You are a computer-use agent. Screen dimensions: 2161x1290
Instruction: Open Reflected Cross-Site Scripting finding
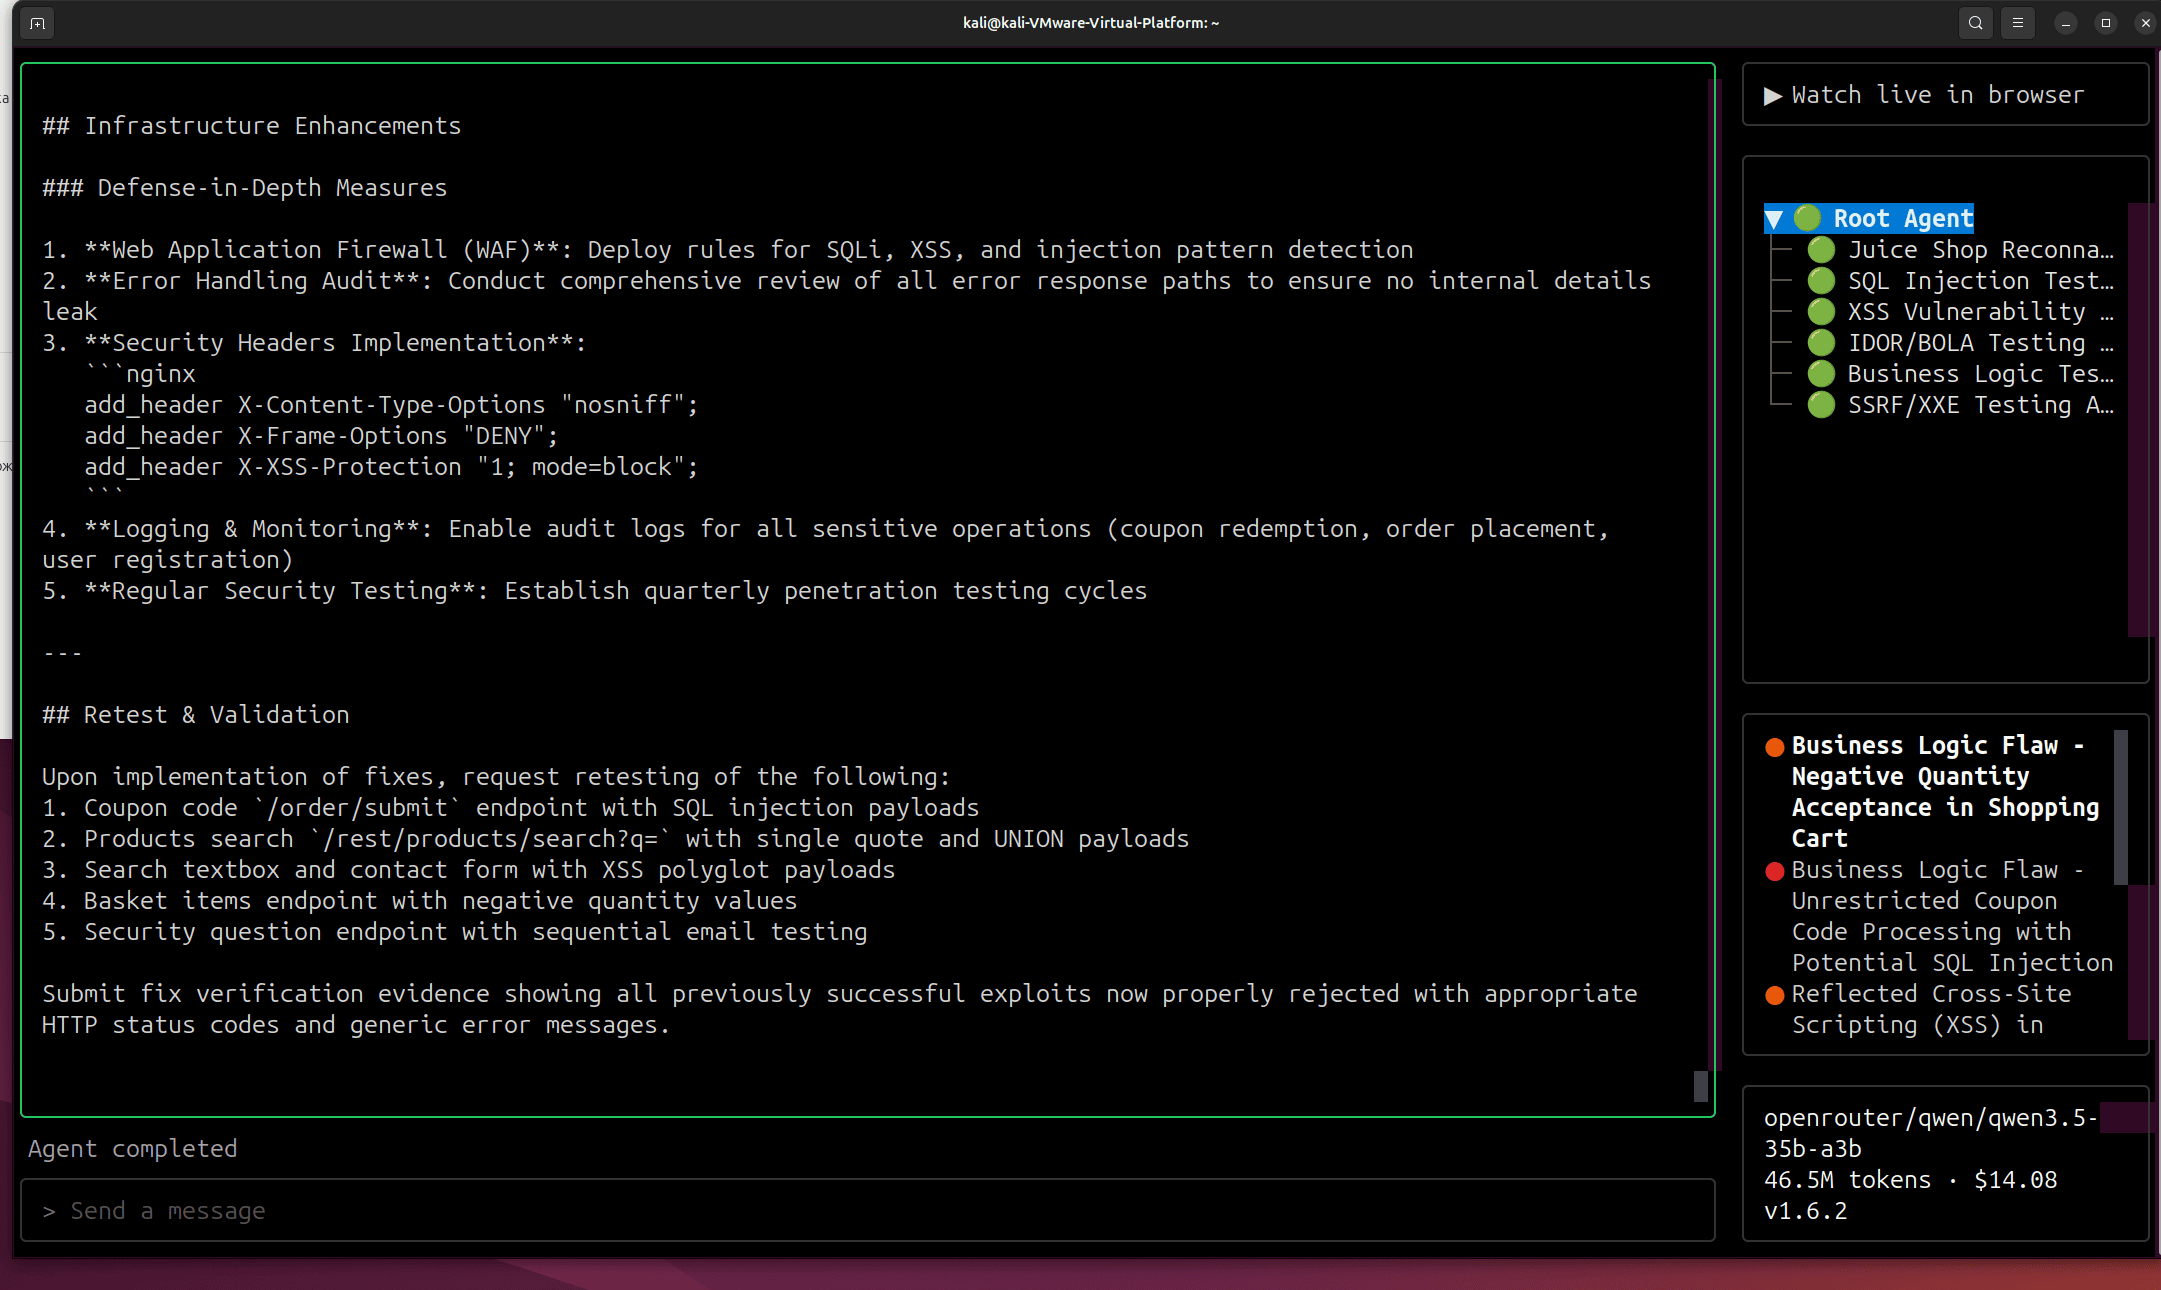(x=1931, y=1009)
